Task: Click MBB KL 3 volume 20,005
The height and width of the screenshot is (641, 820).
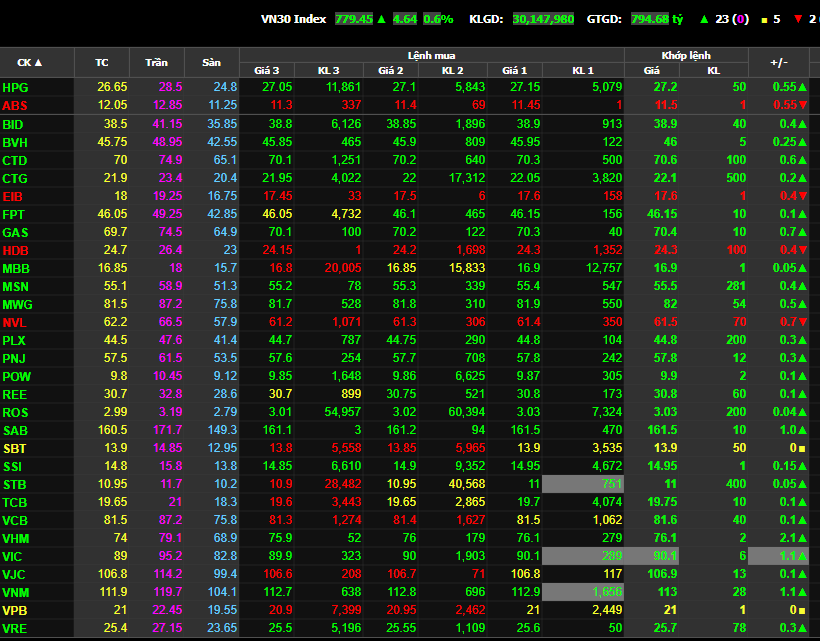Action: coord(343,268)
